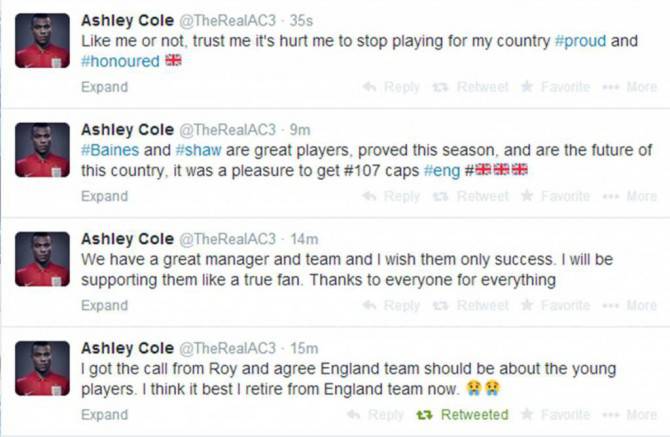Expand the 'call from Roy' tweet
This screenshot has width=670, height=437.
[104, 414]
